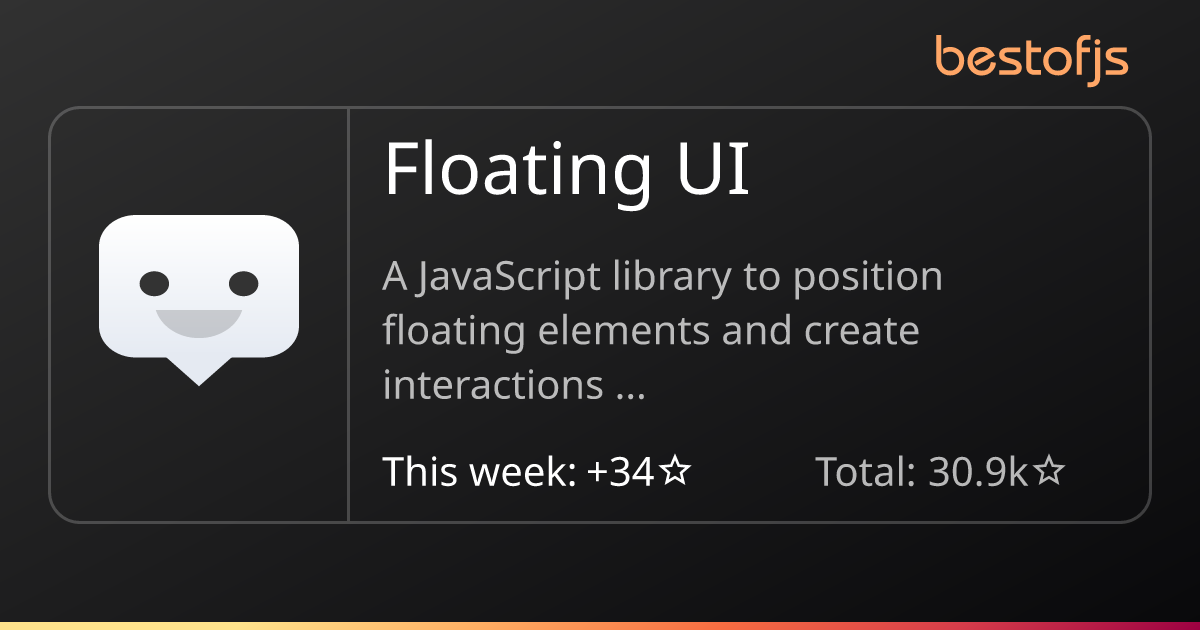Click the bestofjs logo
Screen dimensions: 1200x630
coord(1031,58)
